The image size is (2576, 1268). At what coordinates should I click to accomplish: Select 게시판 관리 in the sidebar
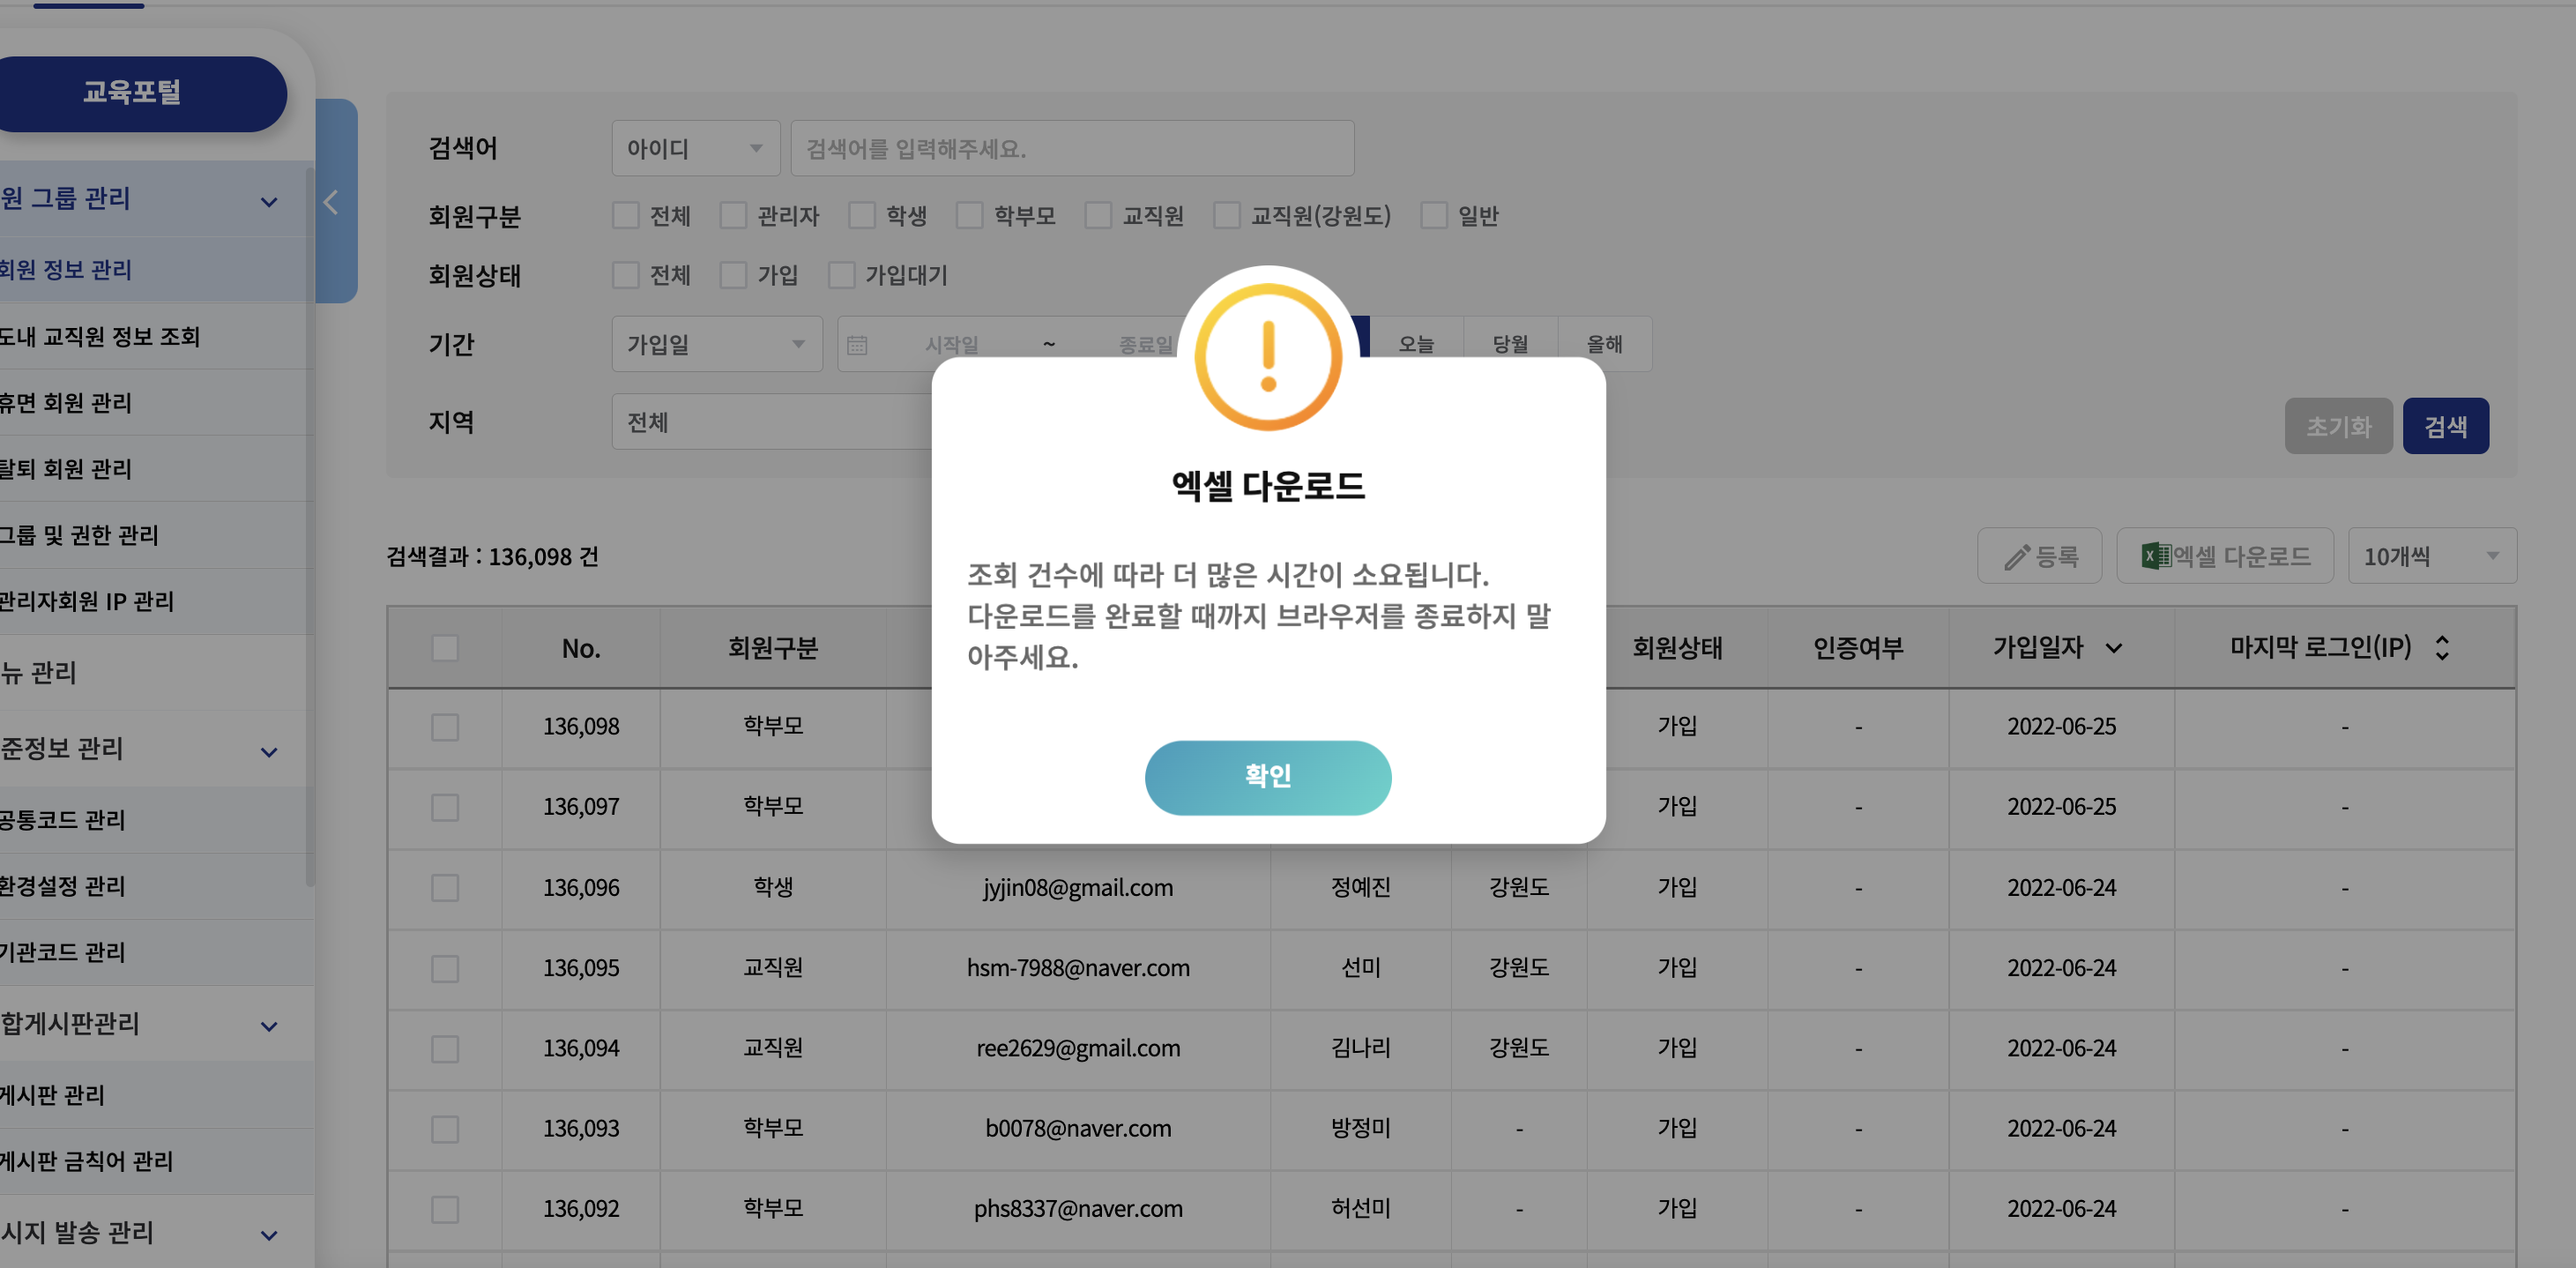click(x=60, y=1095)
